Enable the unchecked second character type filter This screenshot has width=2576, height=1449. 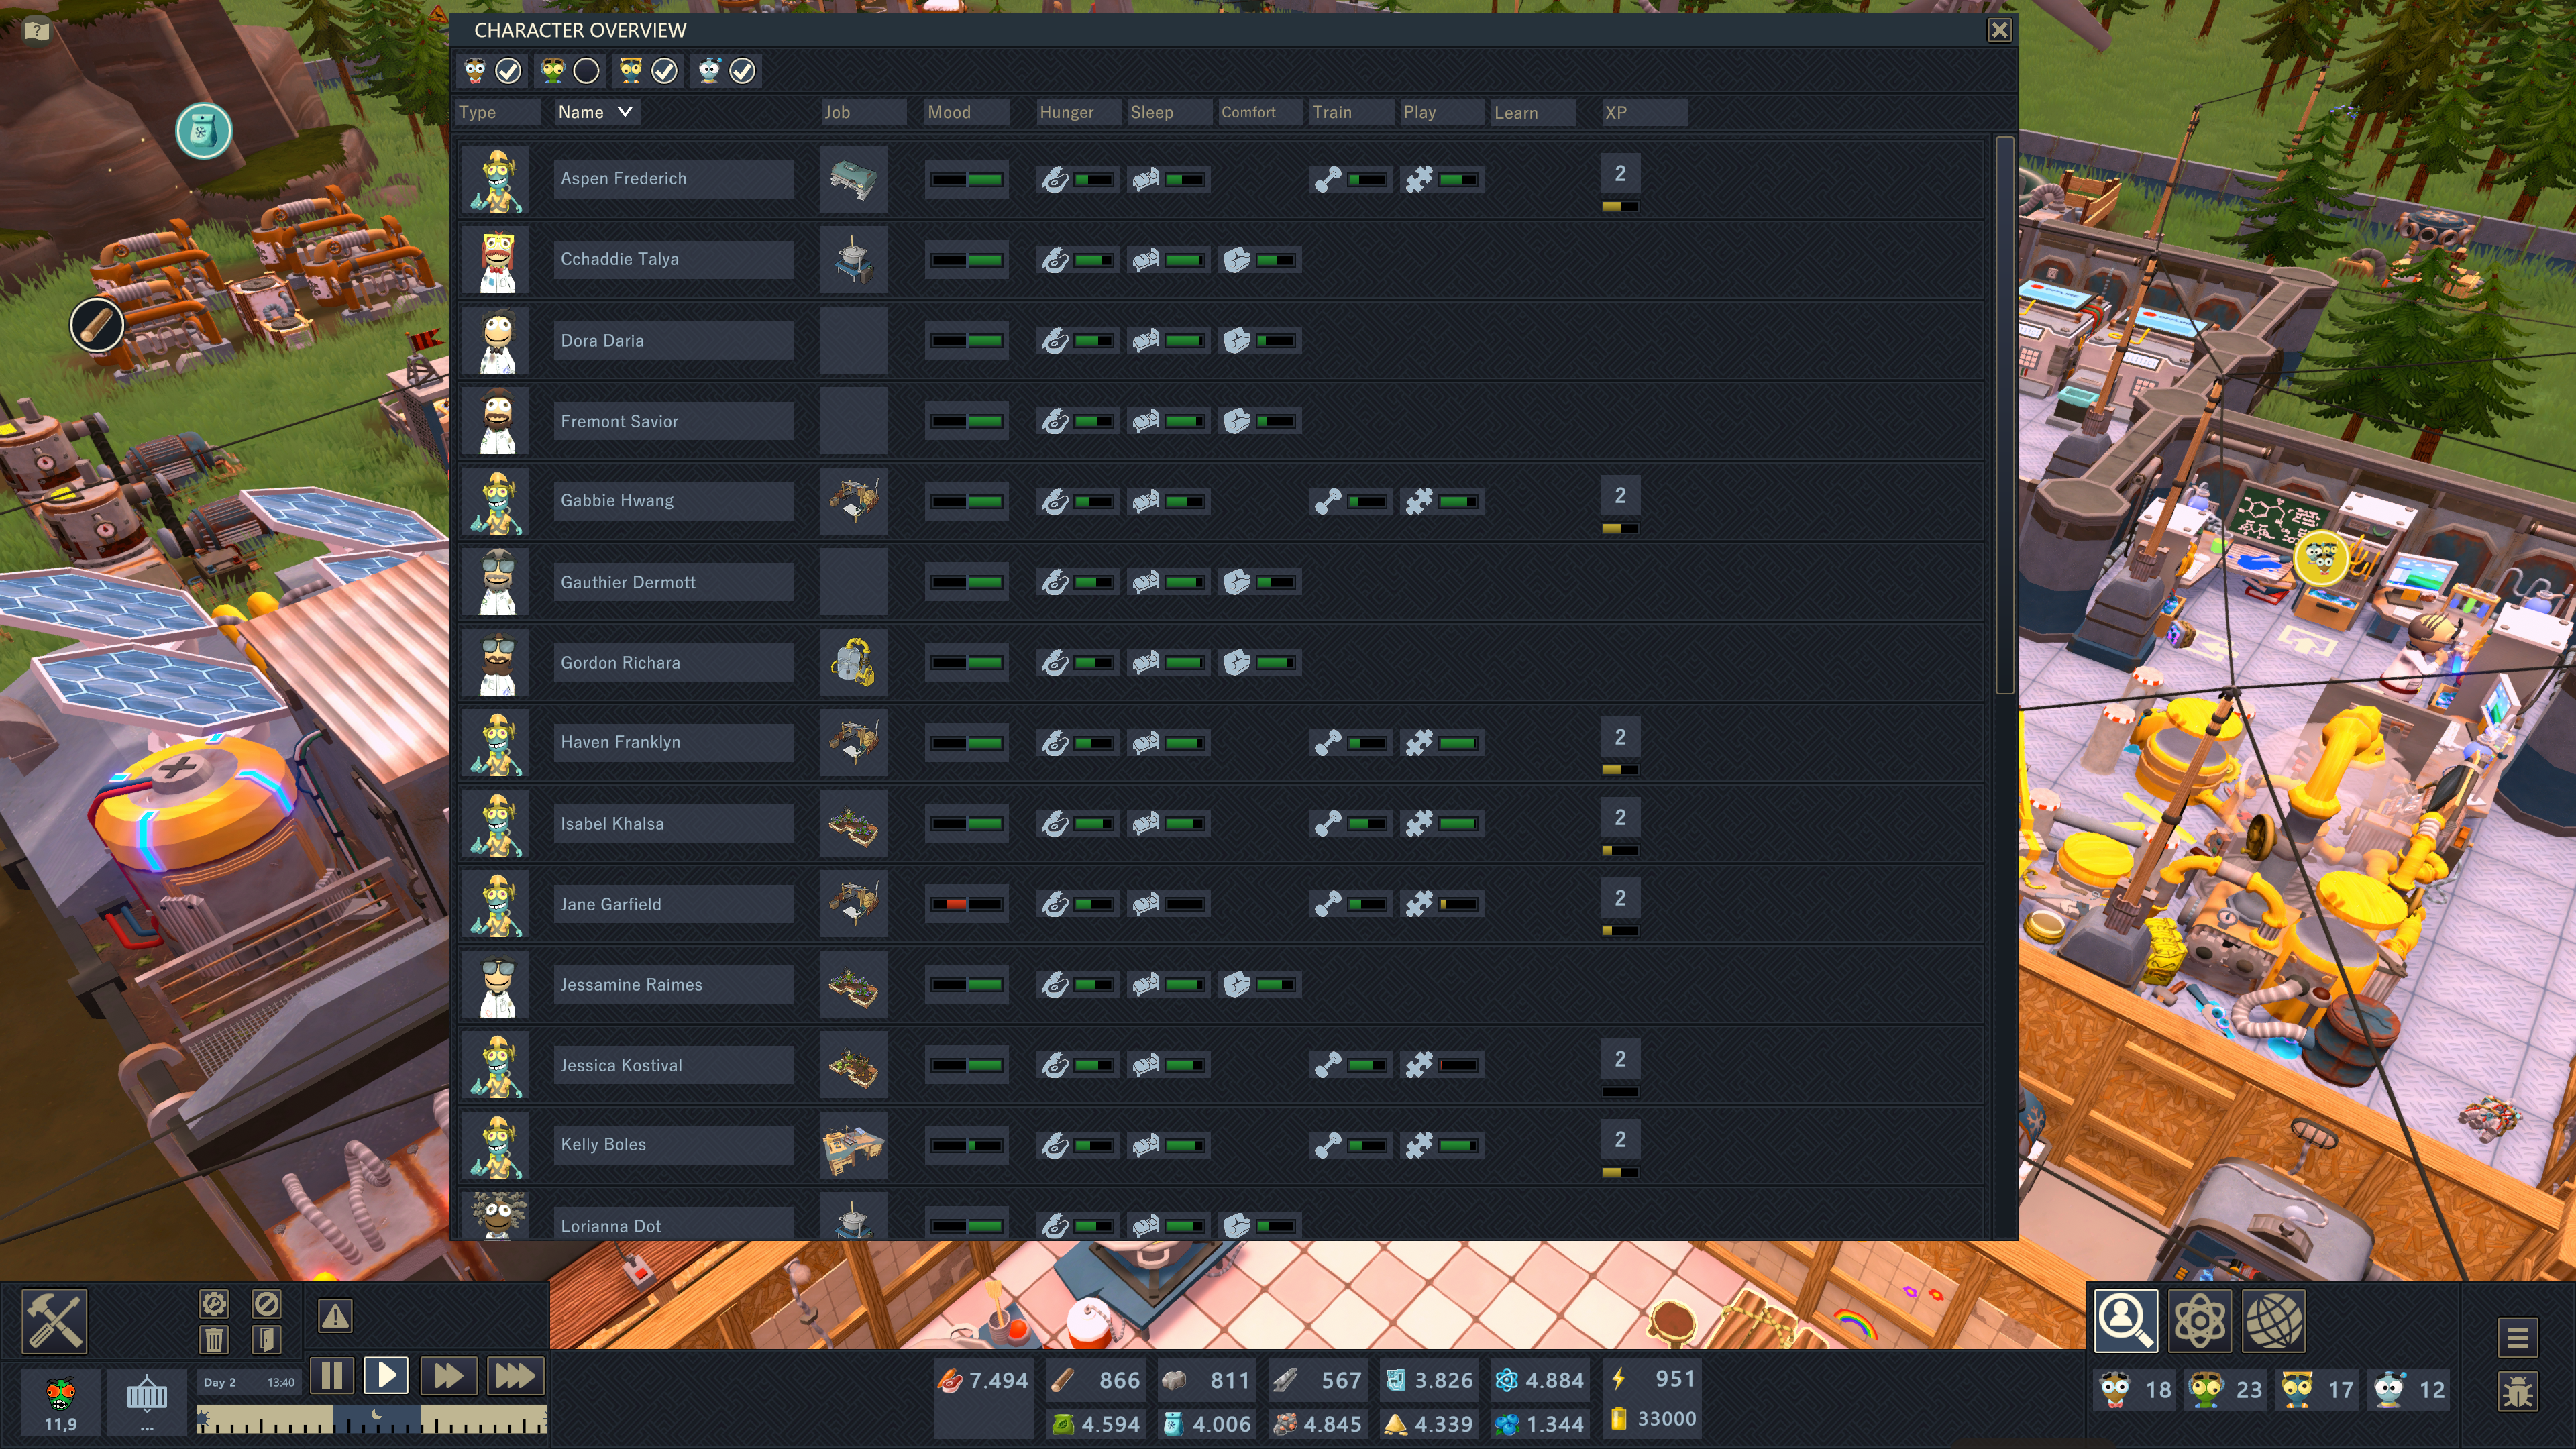coord(587,71)
